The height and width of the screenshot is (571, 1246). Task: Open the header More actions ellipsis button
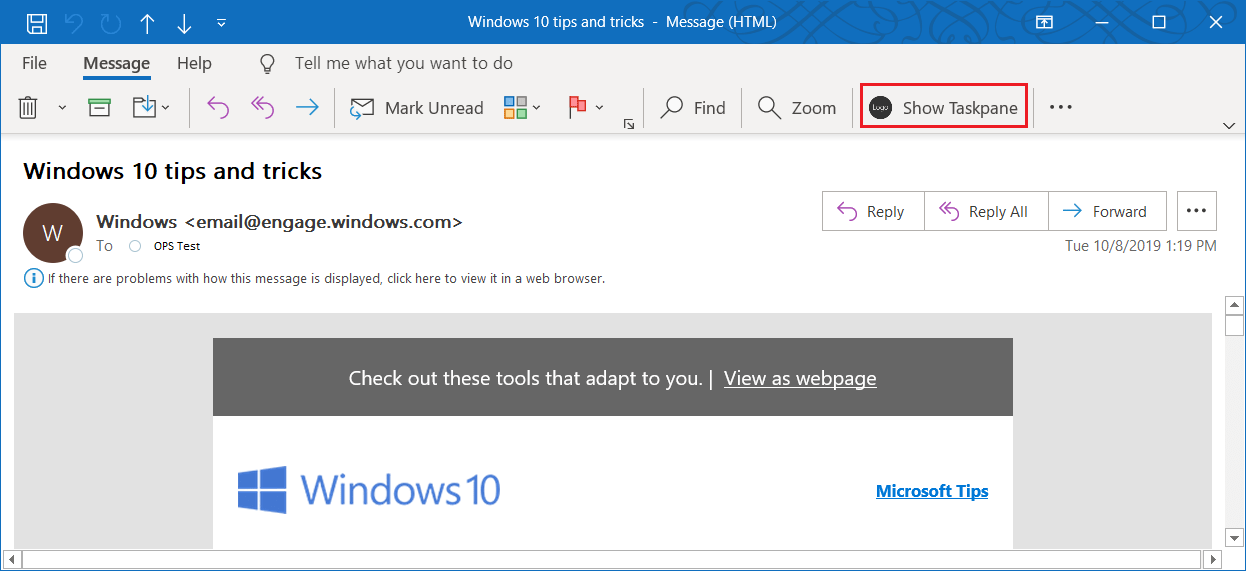[x=1197, y=211]
